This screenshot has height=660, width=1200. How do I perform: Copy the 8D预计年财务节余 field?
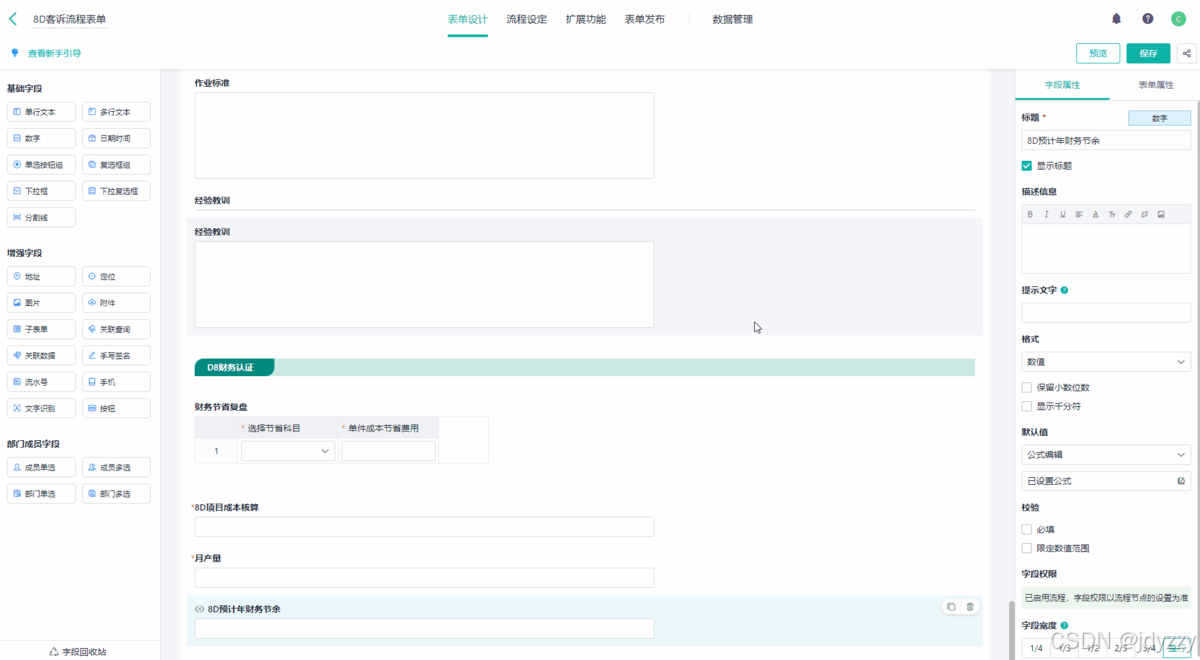(x=951, y=607)
